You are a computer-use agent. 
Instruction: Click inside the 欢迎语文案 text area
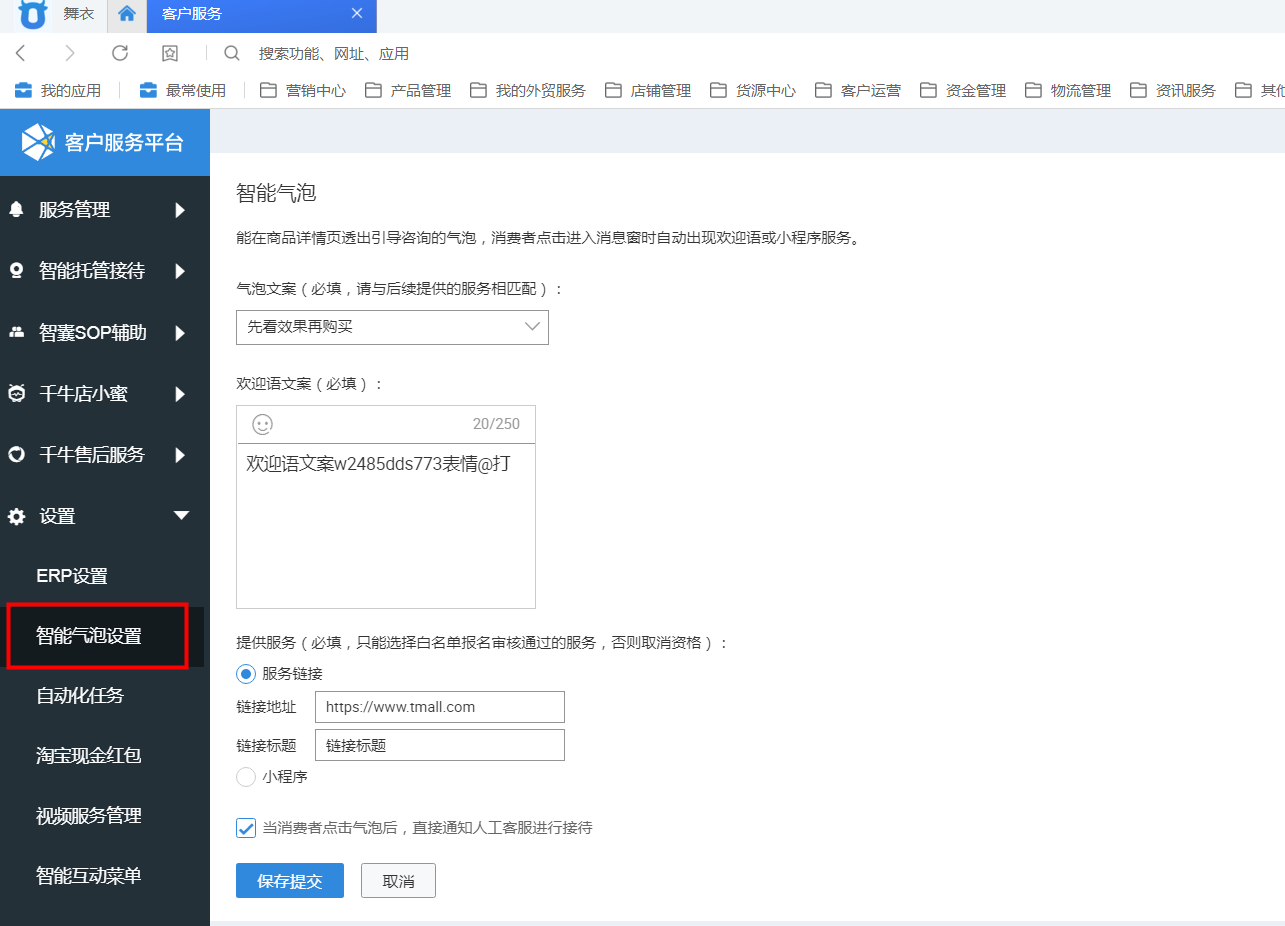point(386,525)
